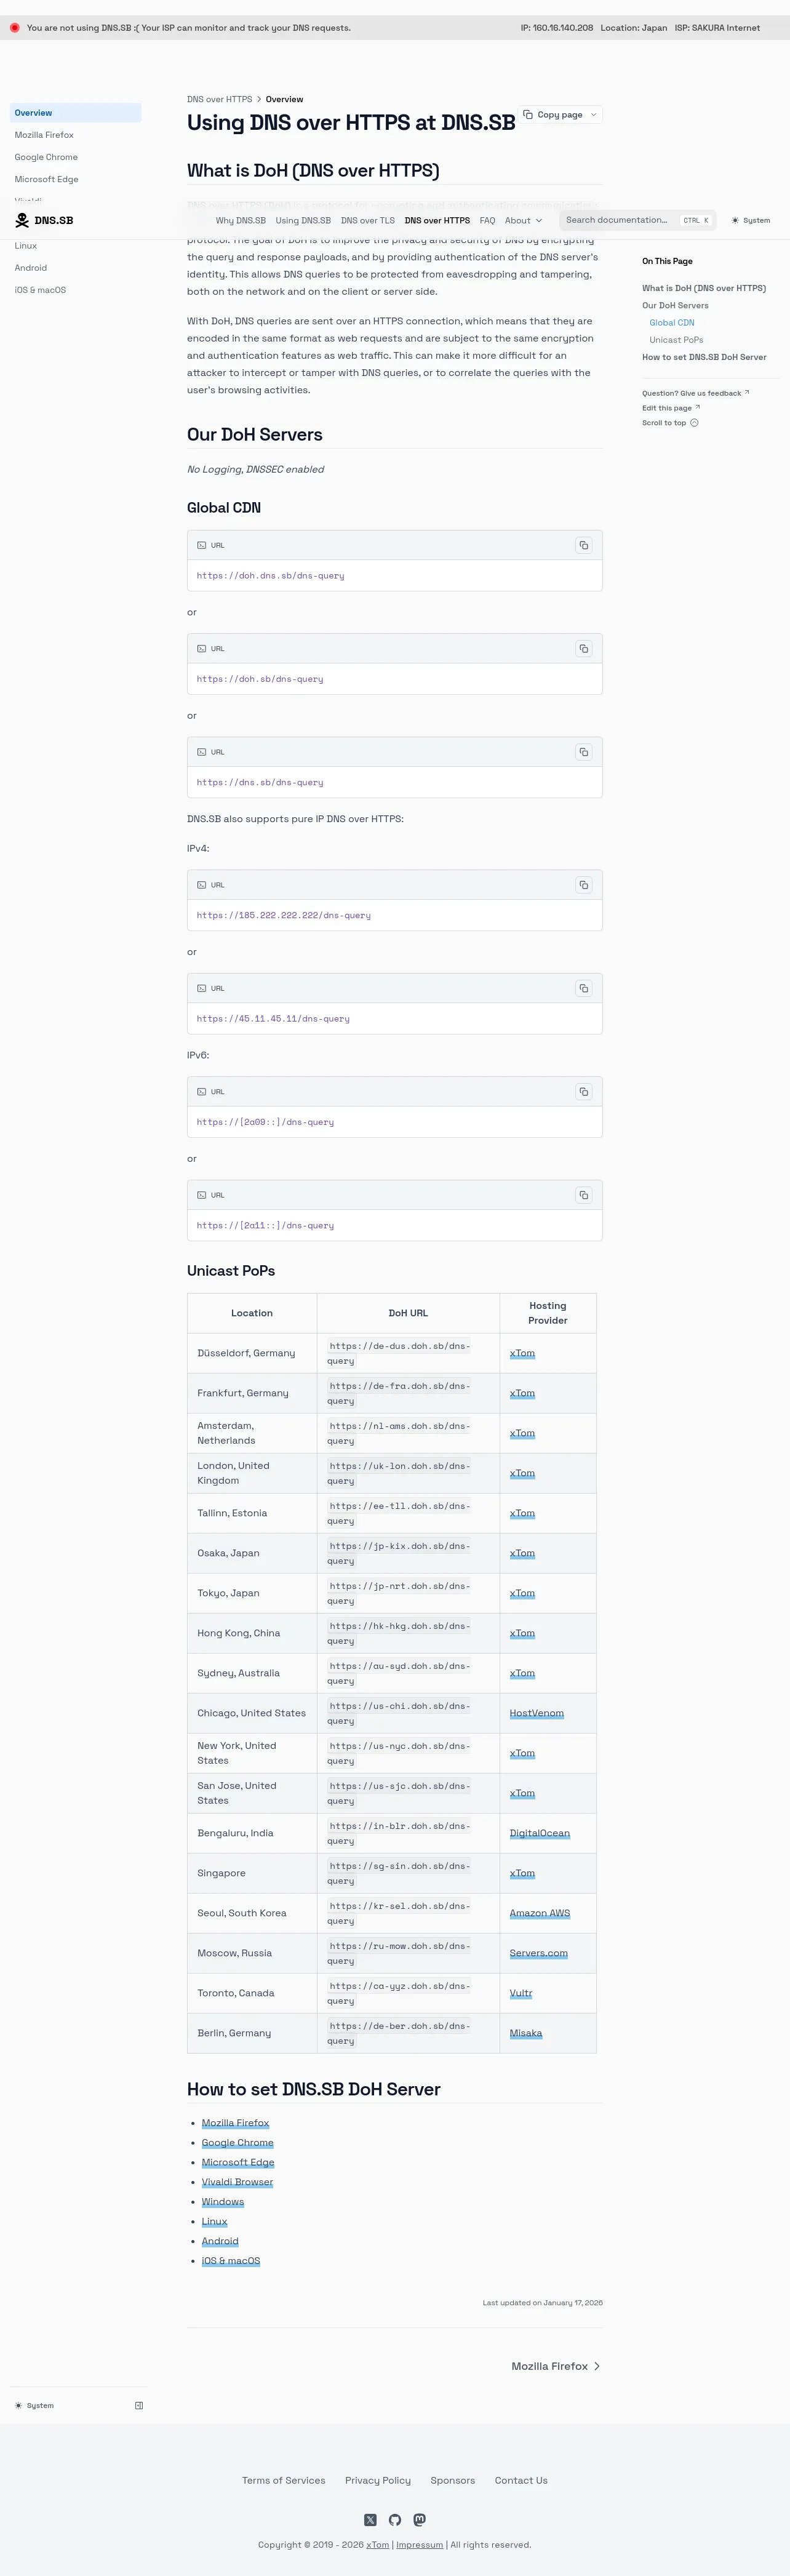This screenshot has width=790, height=2576.
Task: Open Amazon AWS hosting provider link
Action: (539, 1913)
